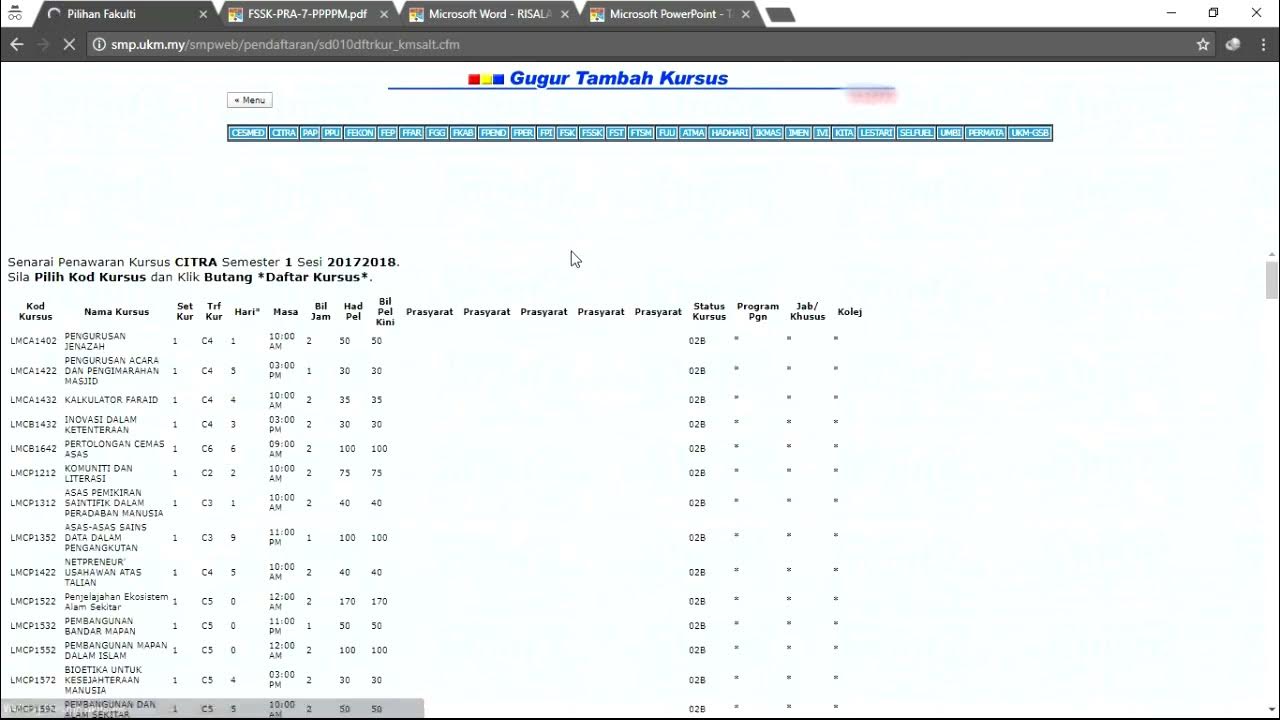This screenshot has width=1280, height=720.
Task: Stop loading the page
Action: click(70, 44)
